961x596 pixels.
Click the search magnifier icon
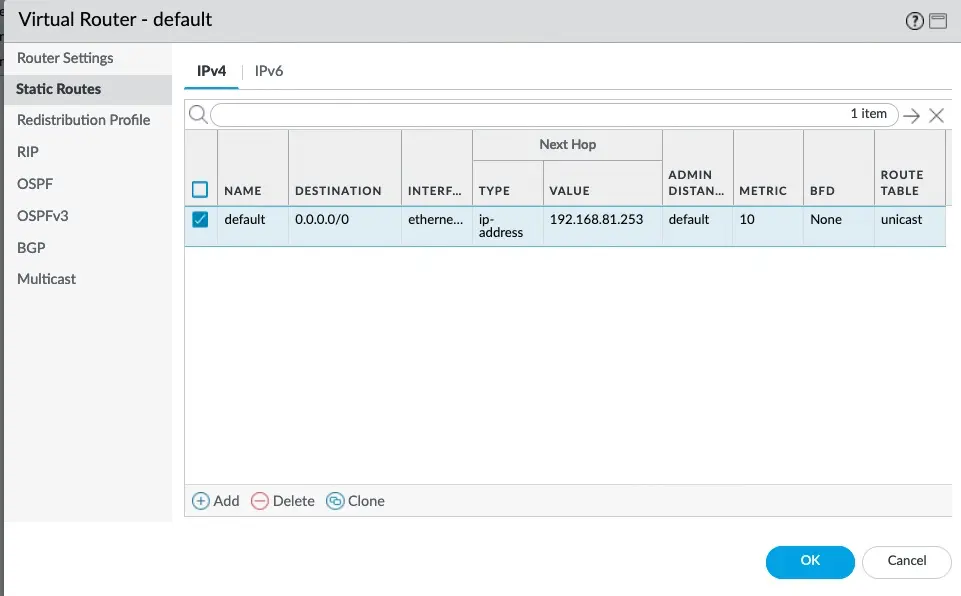point(197,114)
